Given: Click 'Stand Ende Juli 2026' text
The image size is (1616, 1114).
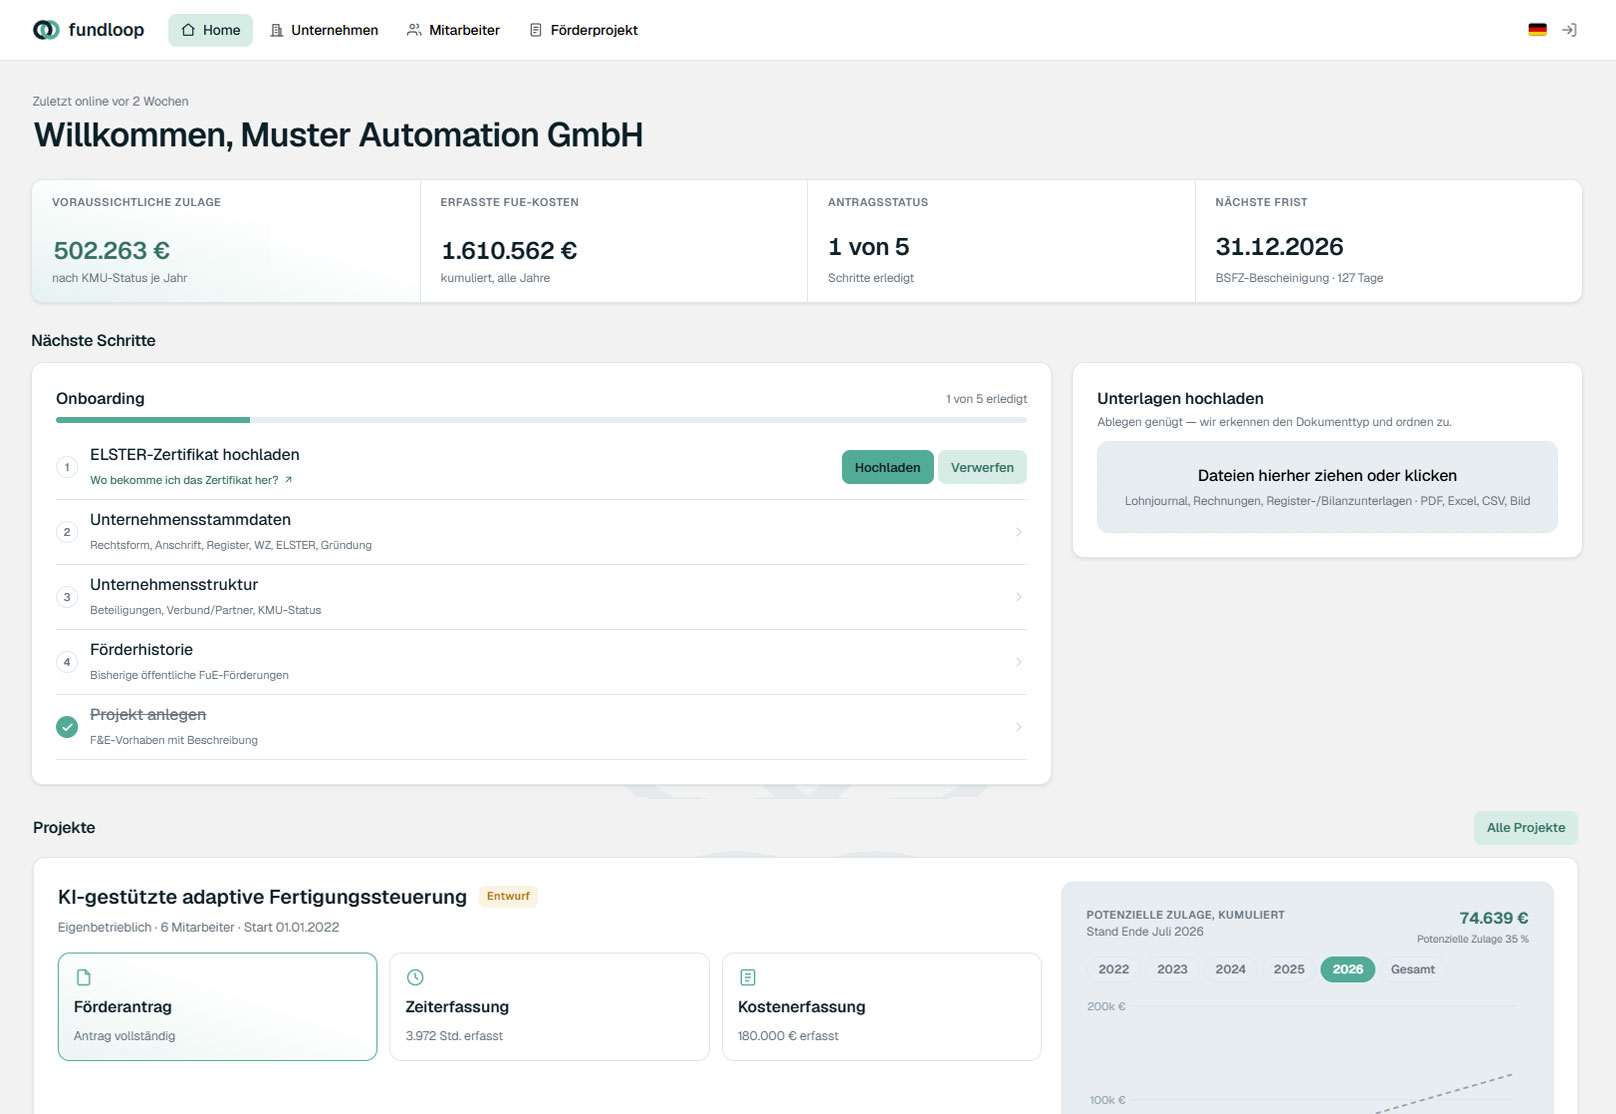Looking at the screenshot, I should coord(1145,932).
